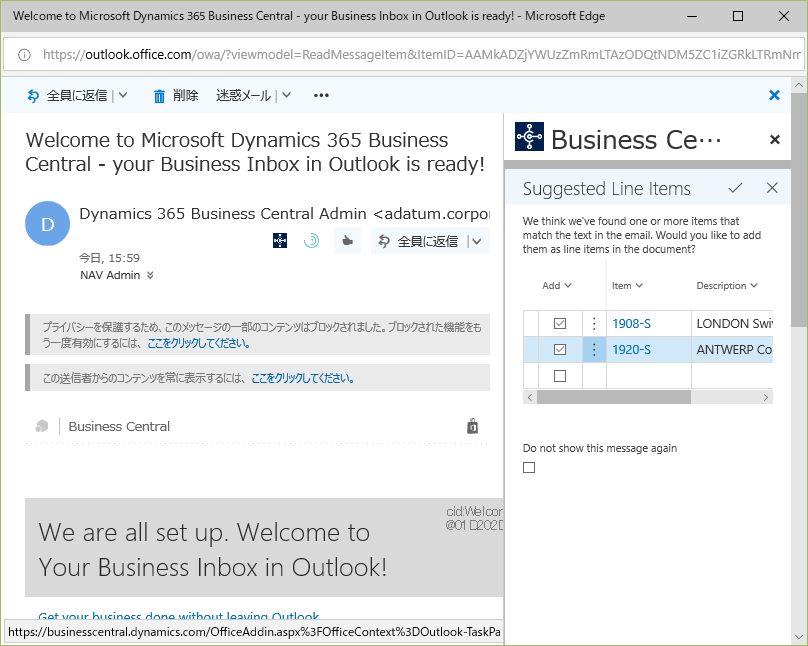
Task: Close the Business Central add-in pane
Action: tap(775, 140)
